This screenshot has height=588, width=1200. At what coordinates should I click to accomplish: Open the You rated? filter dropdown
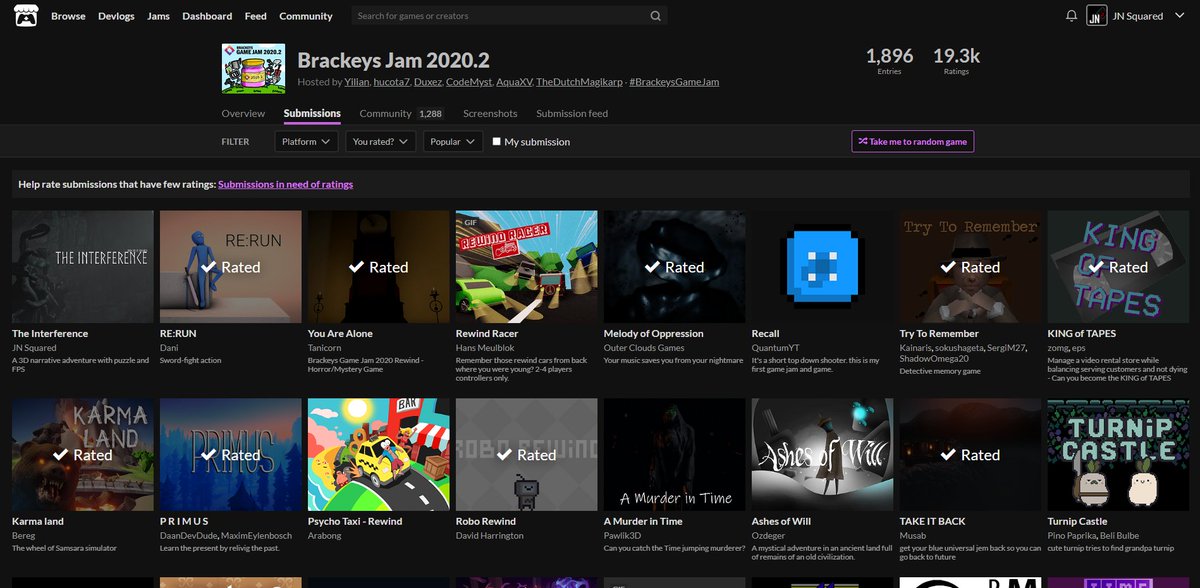point(381,142)
